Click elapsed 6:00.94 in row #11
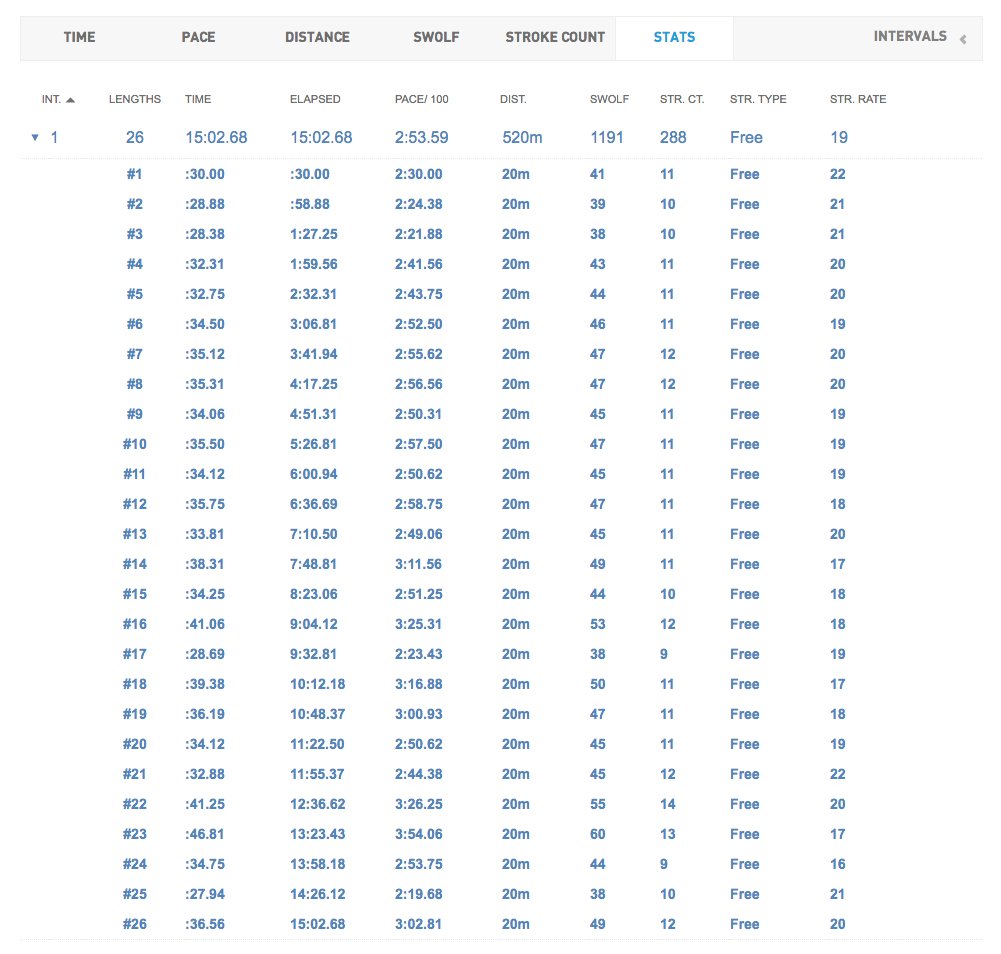 click(x=313, y=474)
